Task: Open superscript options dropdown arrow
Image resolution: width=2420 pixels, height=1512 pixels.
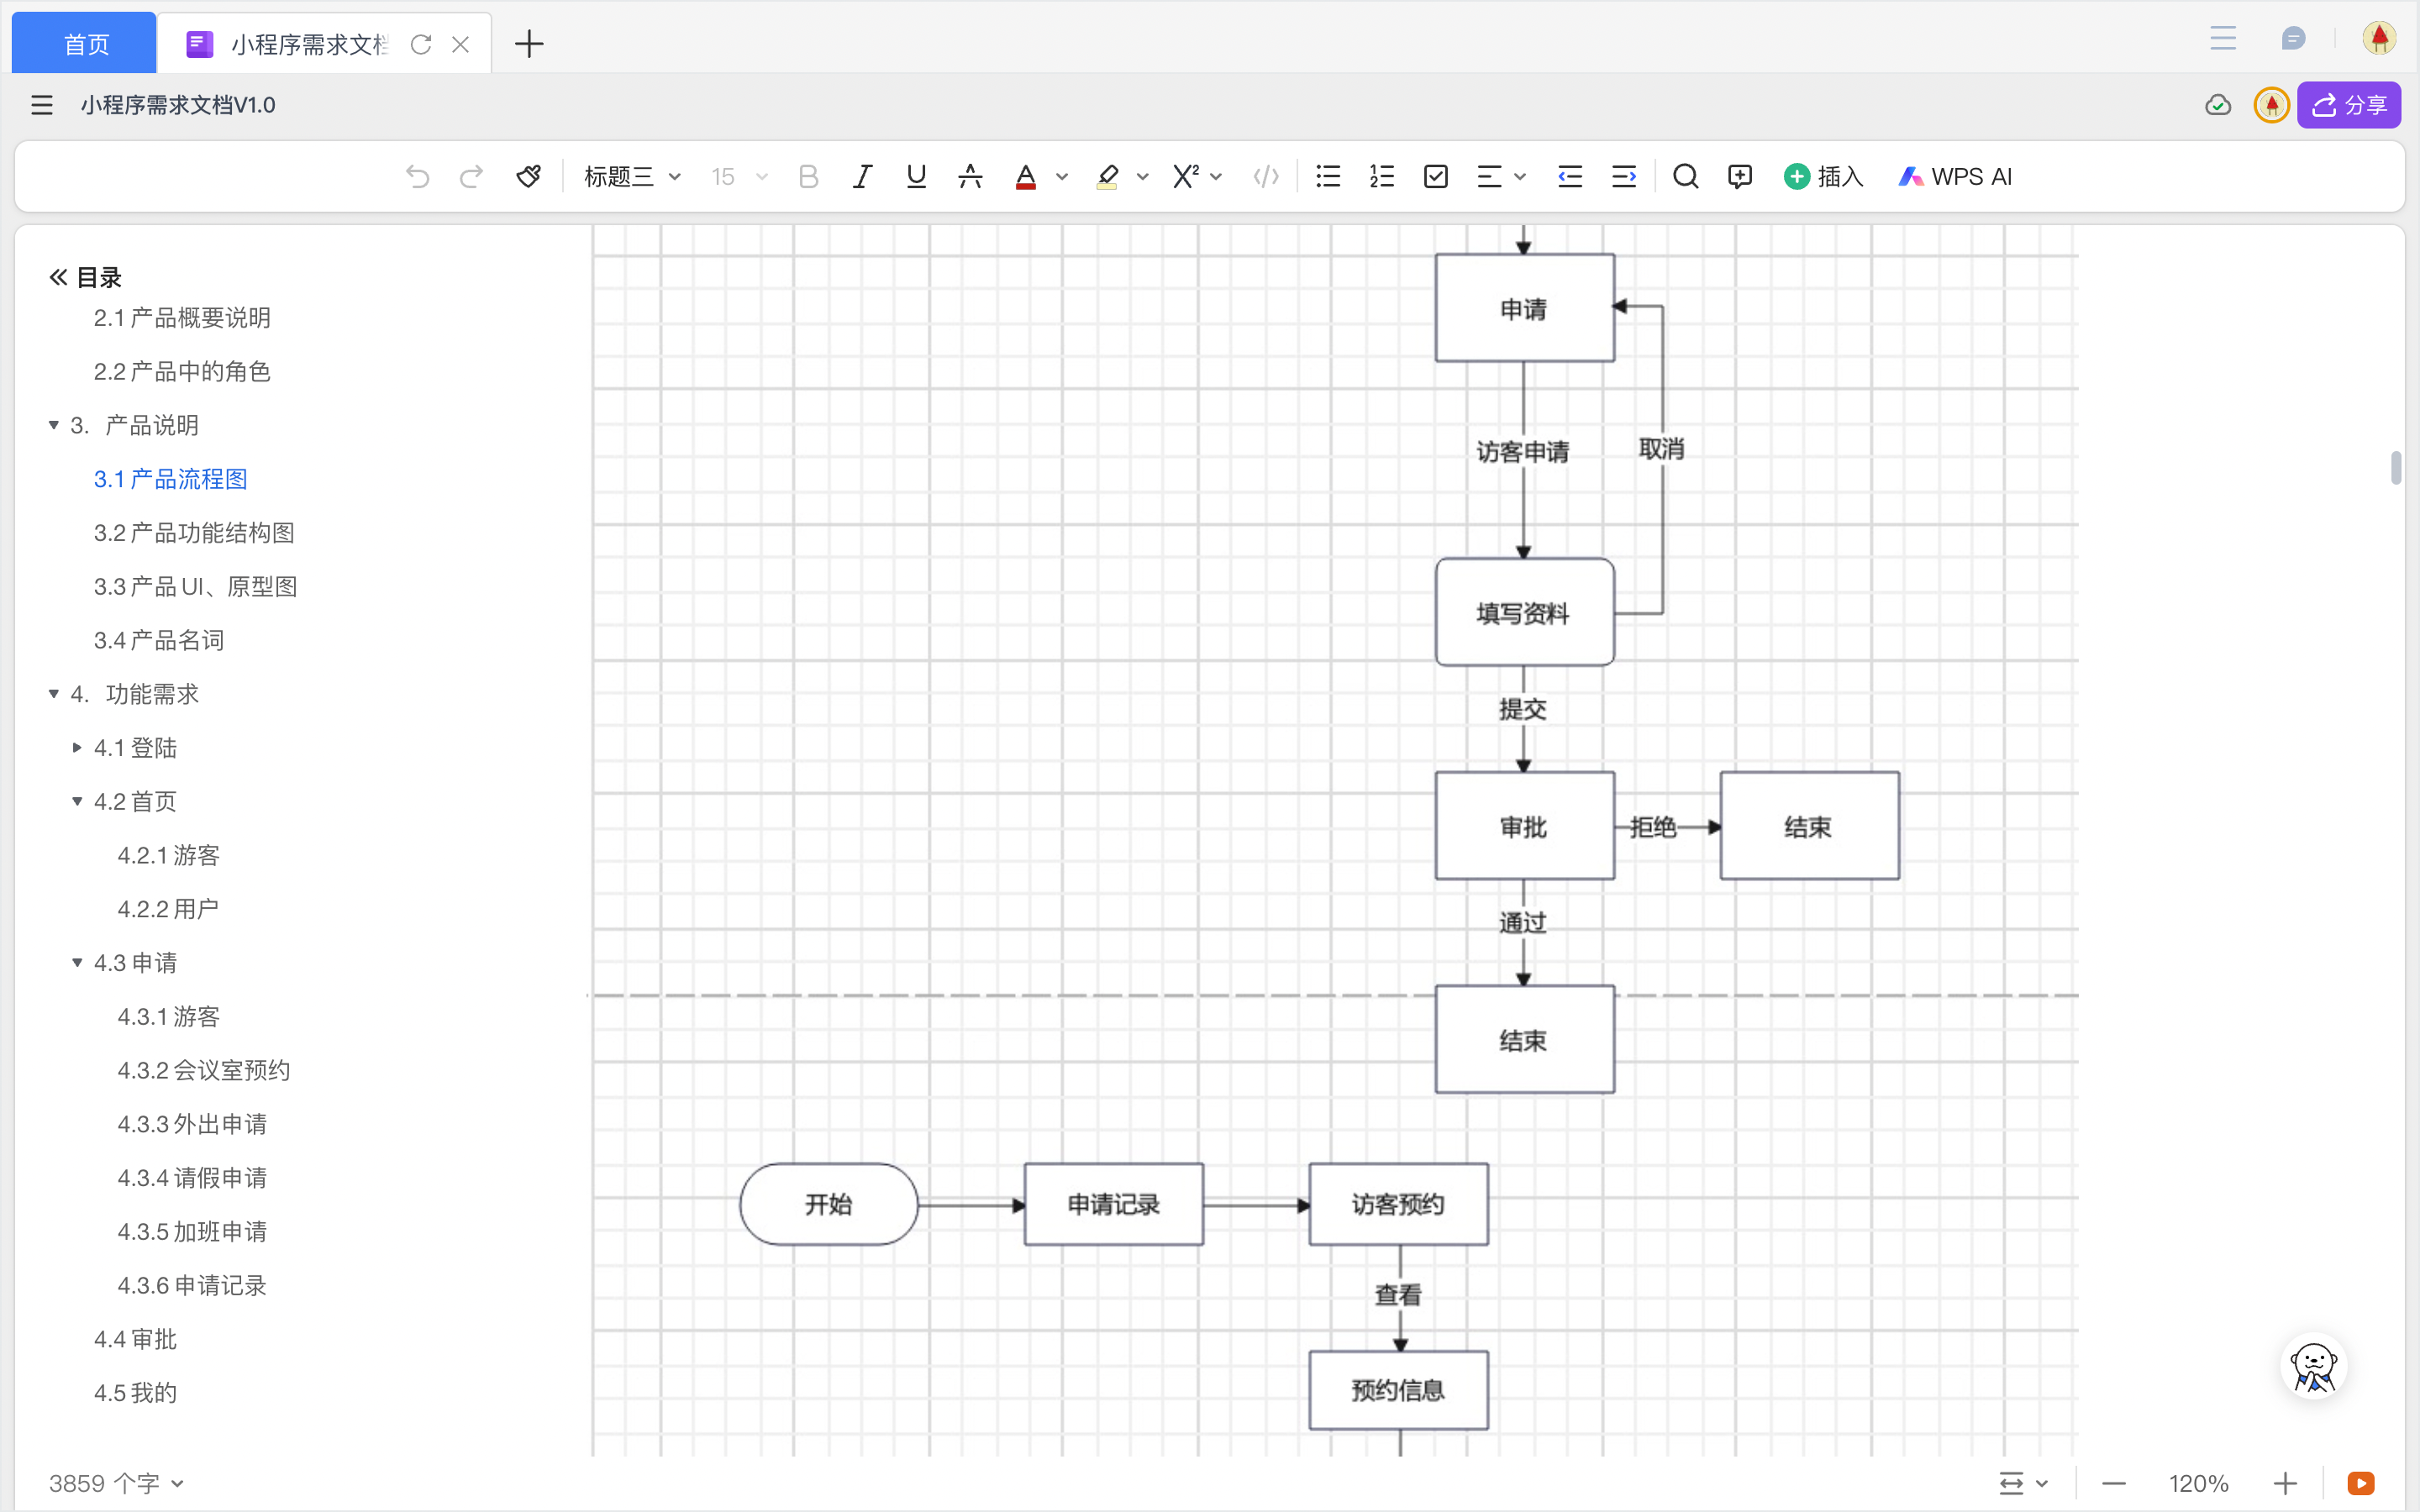Action: [x=1216, y=177]
